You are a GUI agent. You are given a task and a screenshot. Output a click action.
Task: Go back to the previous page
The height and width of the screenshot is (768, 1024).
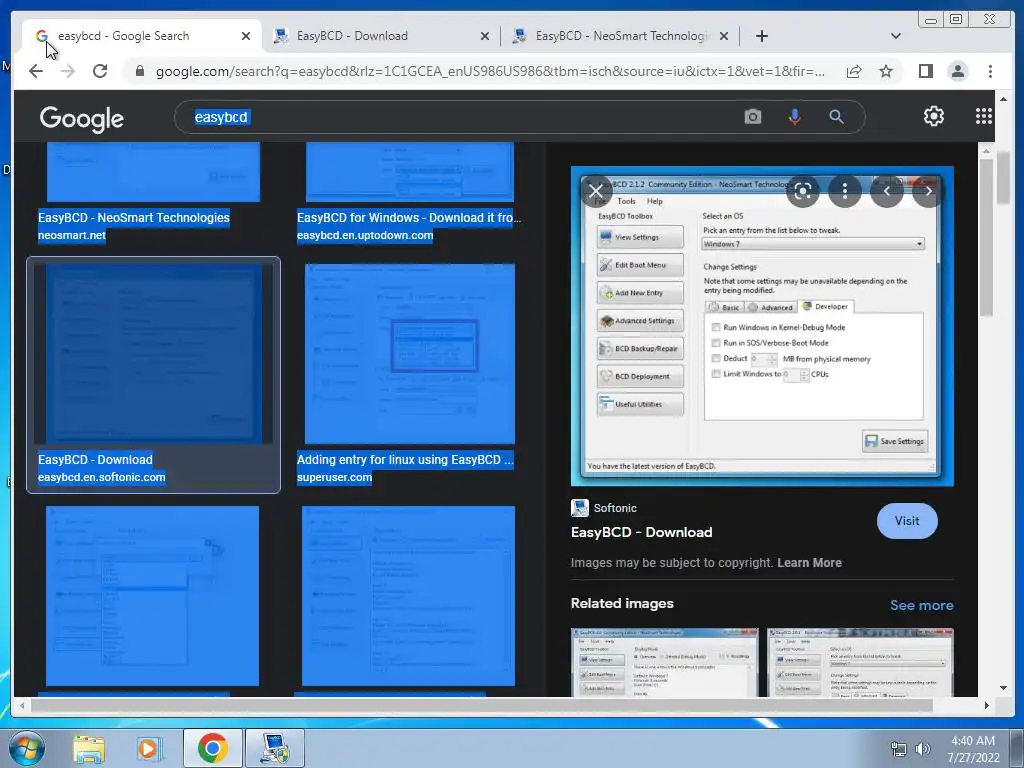coord(36,71)
